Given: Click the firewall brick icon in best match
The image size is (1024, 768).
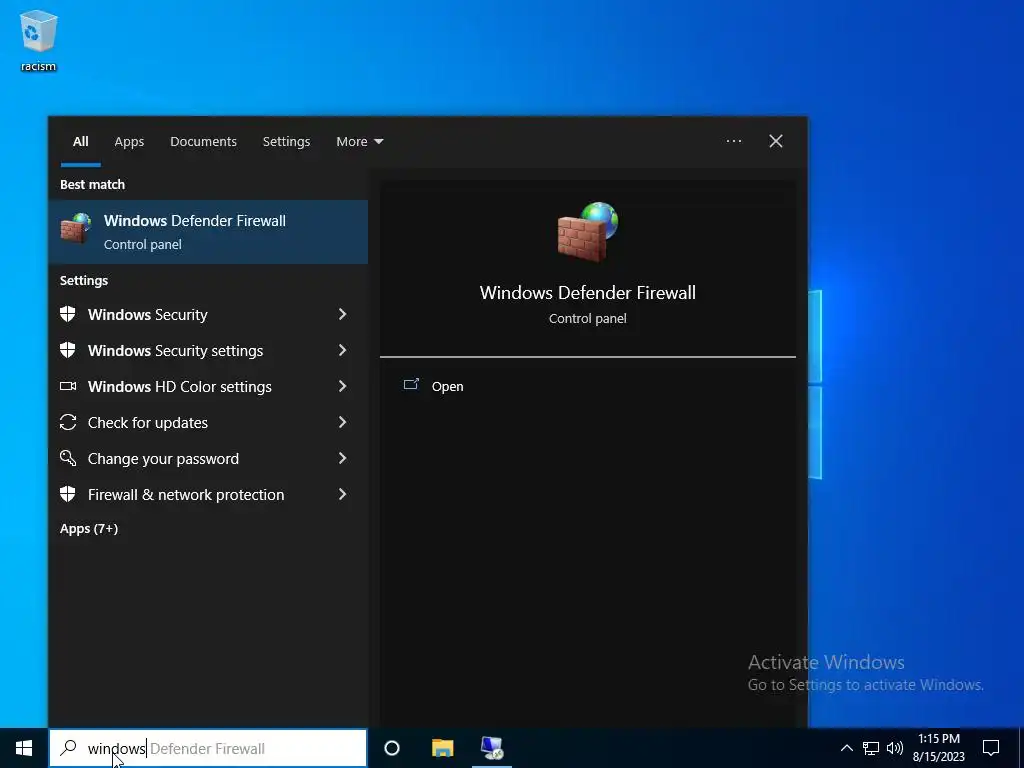Looking at the screenshot, I should pyautogui.click(x=76, y=228).
